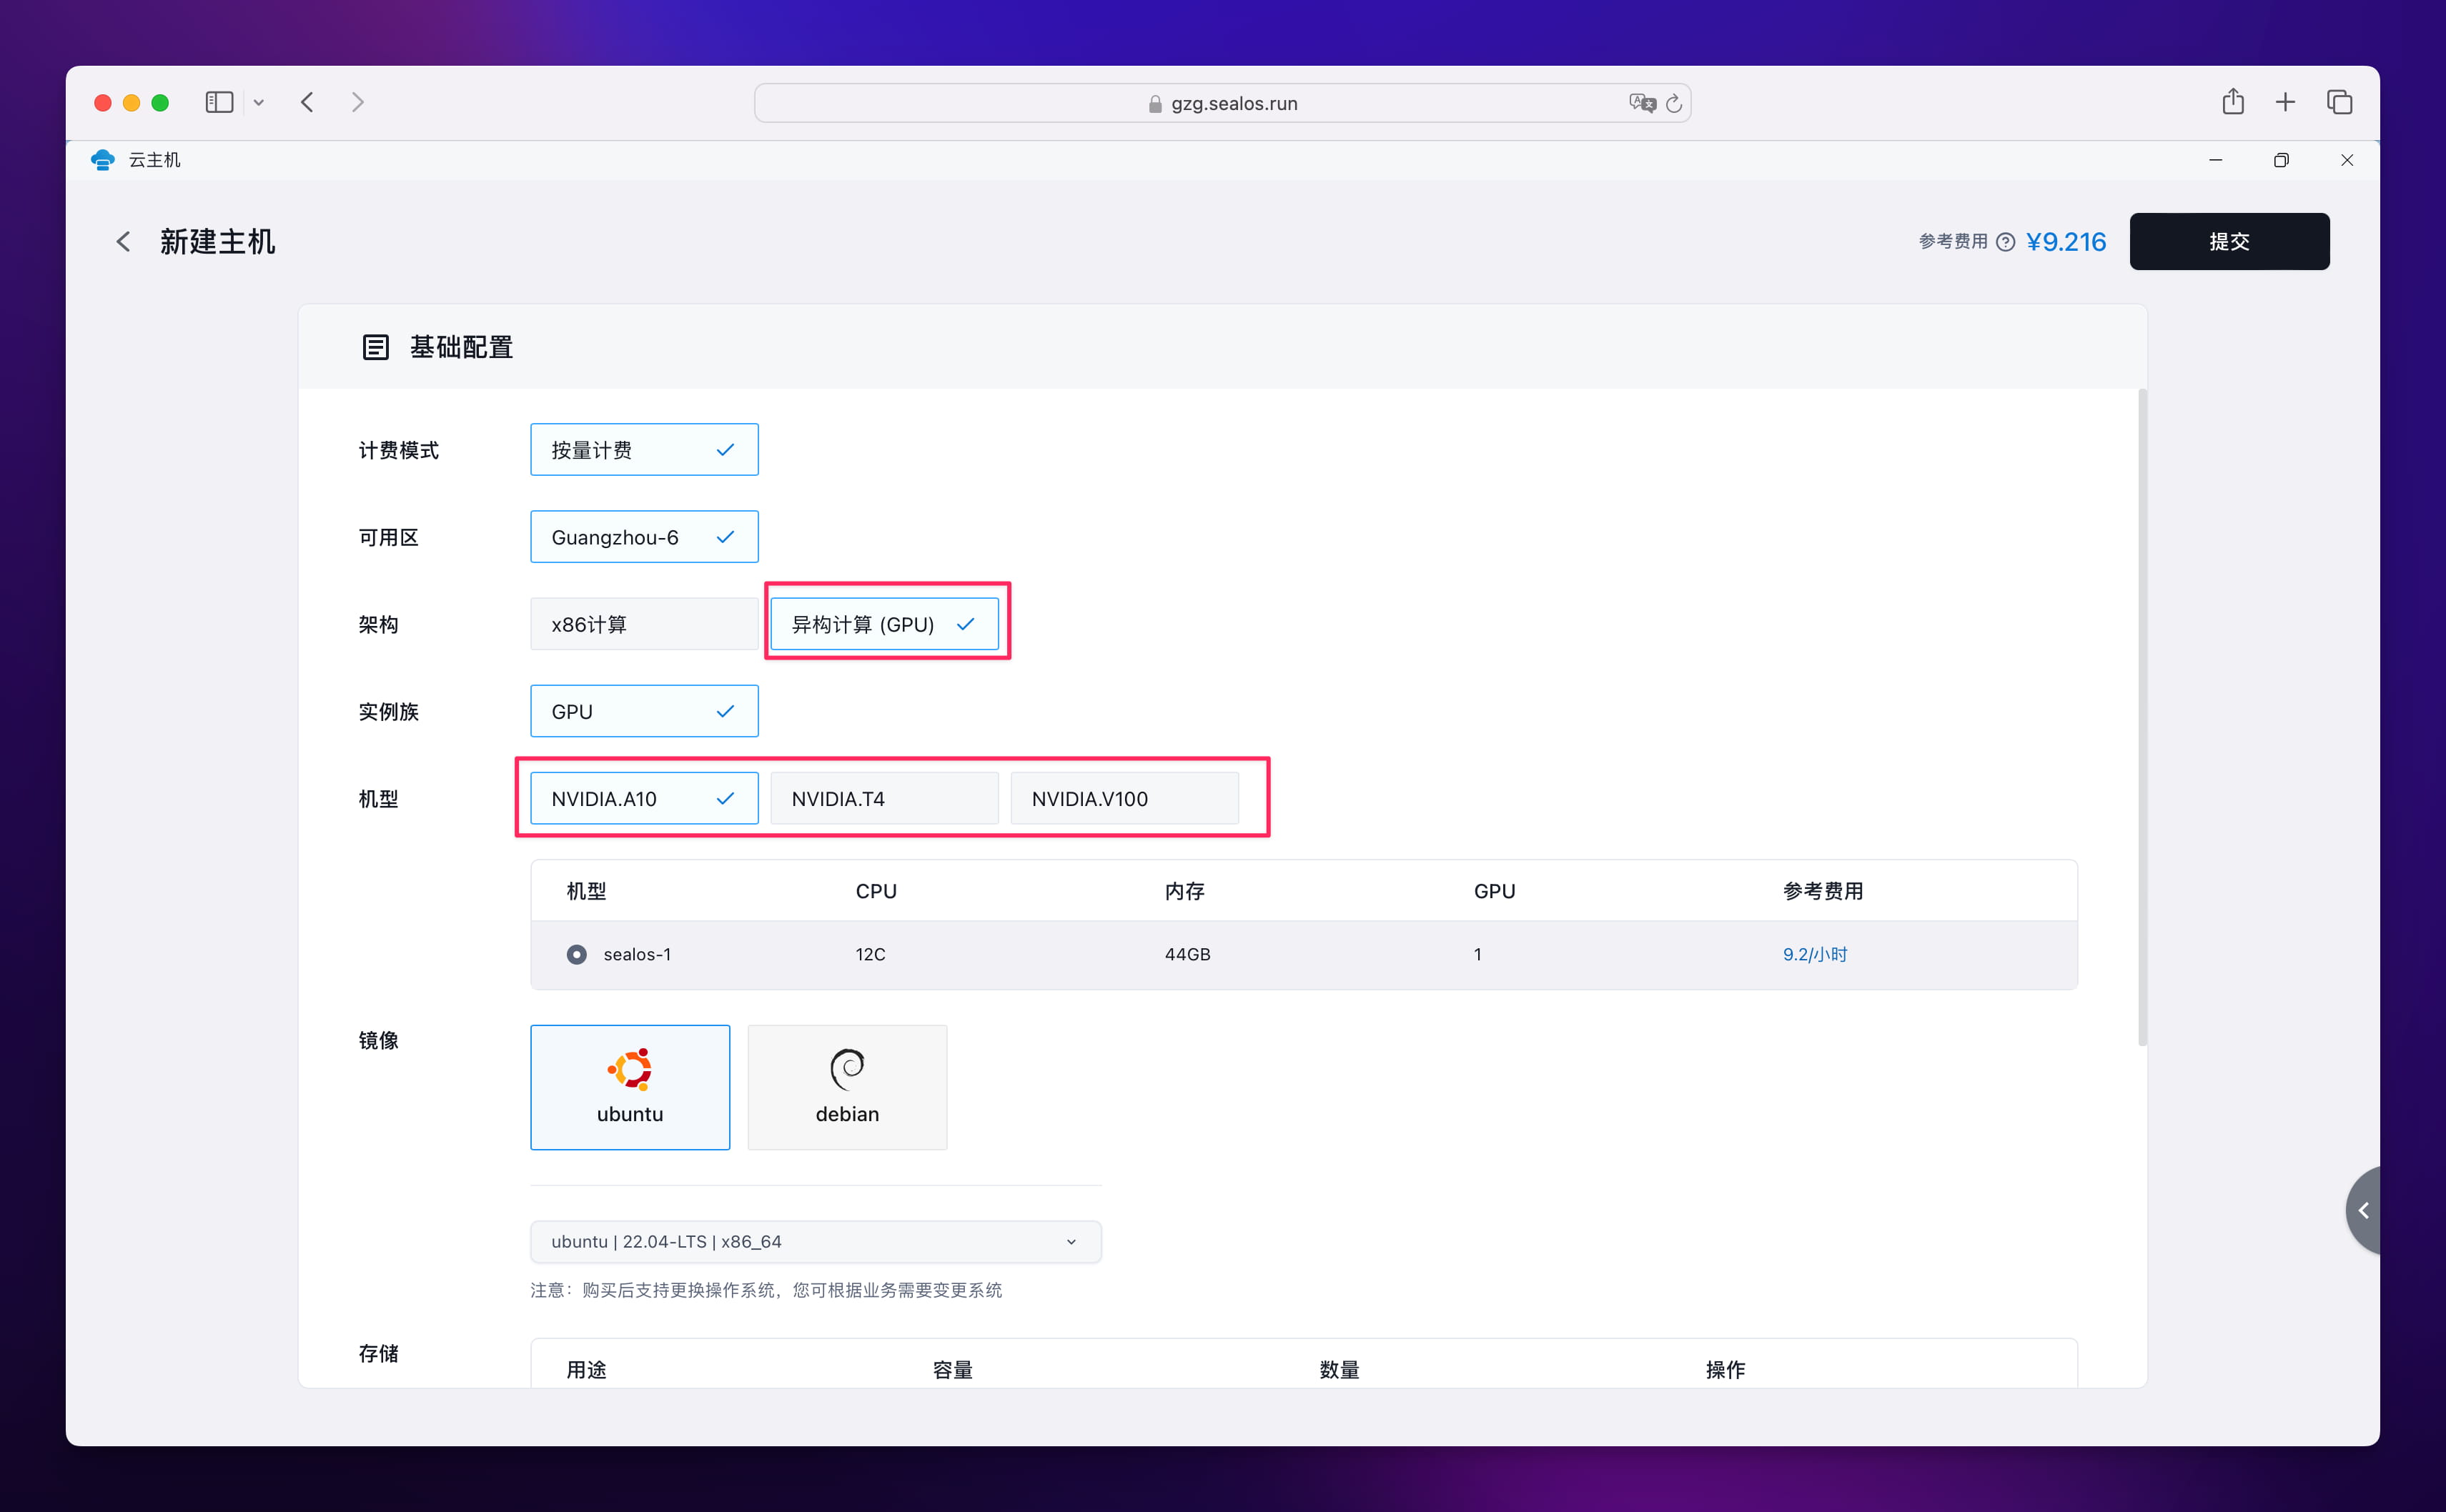Open the ubuntu 22.04-LTS version dropdown

[x=815, y=1241]
